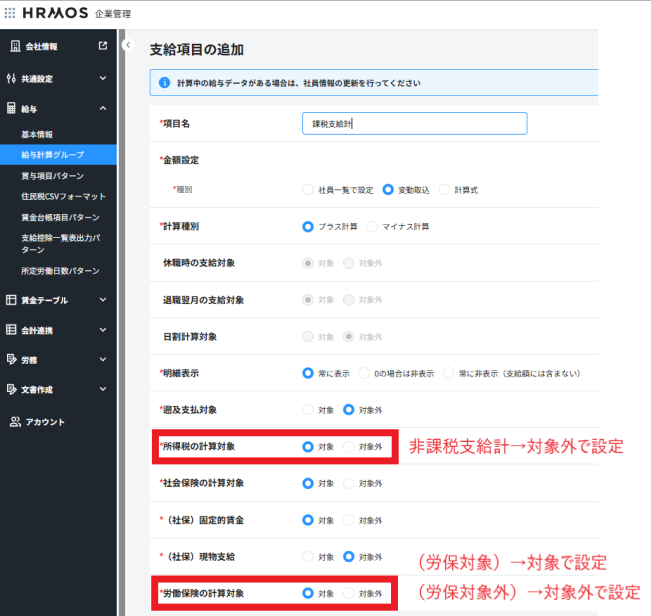Click the 会社情報 external link icon

(102, 46)
